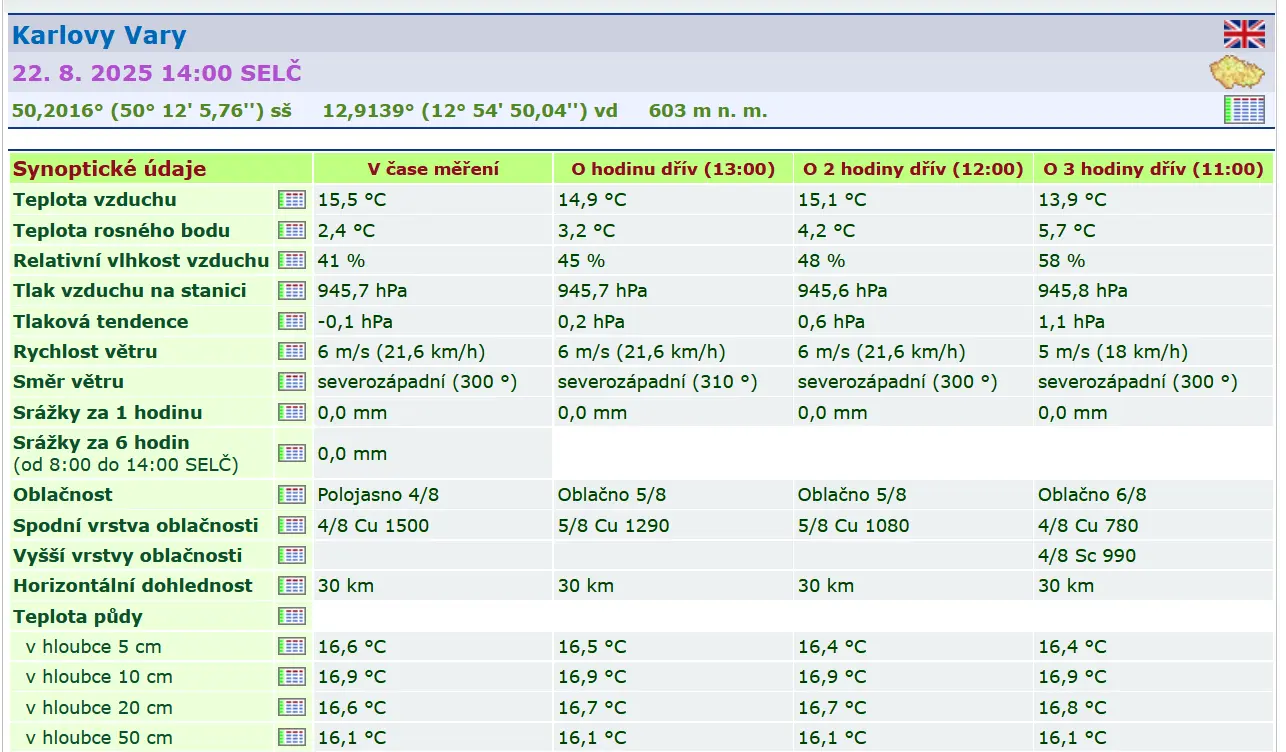Image resolution: width=1286 pixels, height=752 pixels.
Task: Open table icon next to Rychlost větru
Action: [x=291, y=351]
